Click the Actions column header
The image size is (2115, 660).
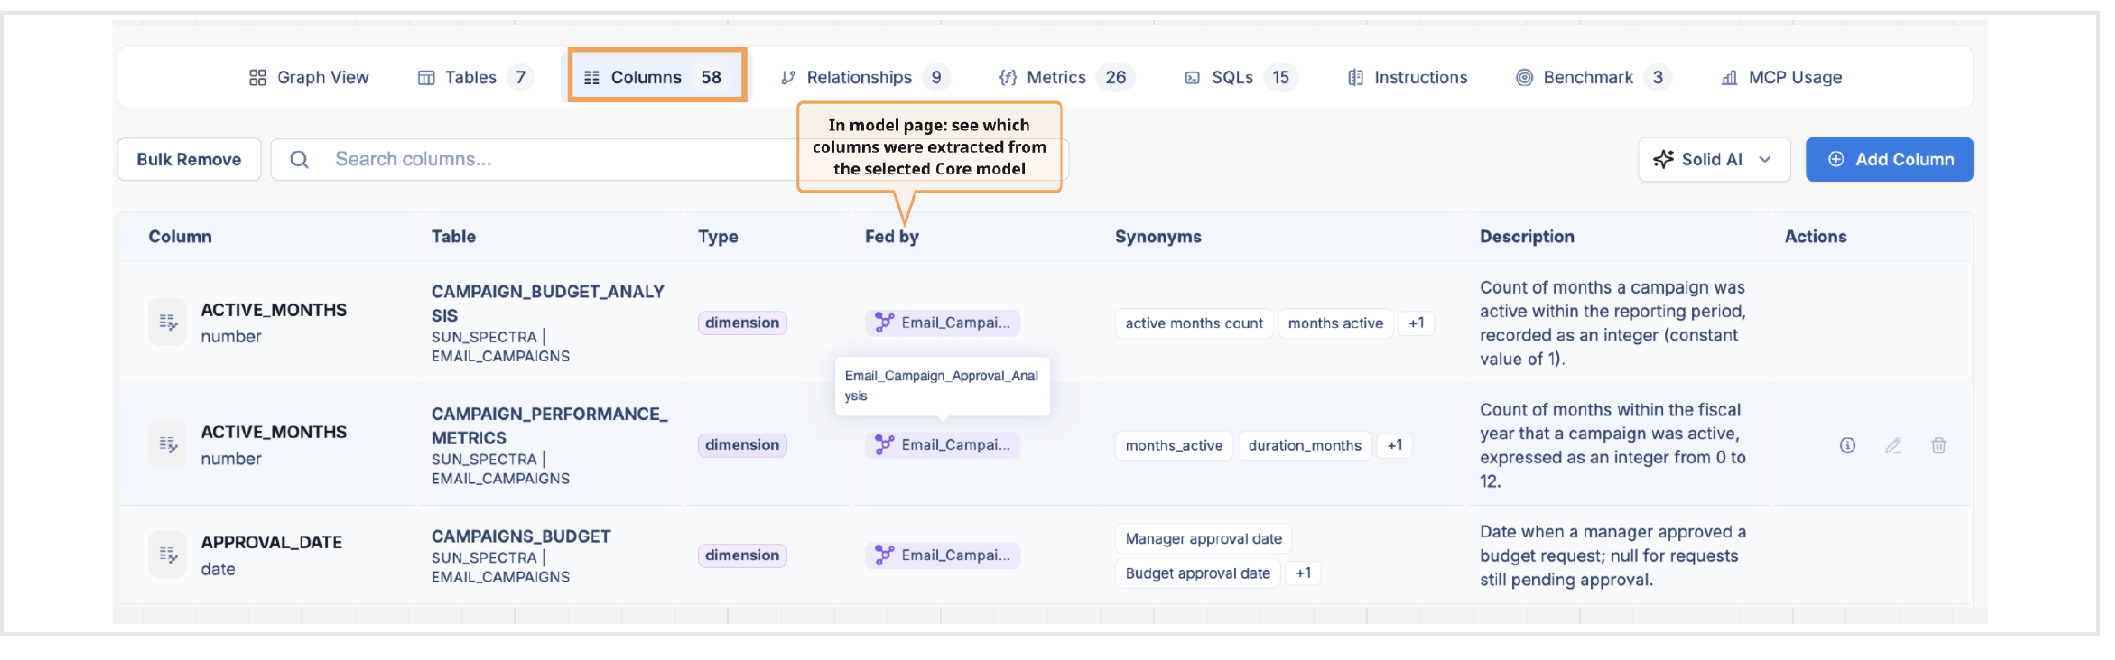[x=1815, y=237]
